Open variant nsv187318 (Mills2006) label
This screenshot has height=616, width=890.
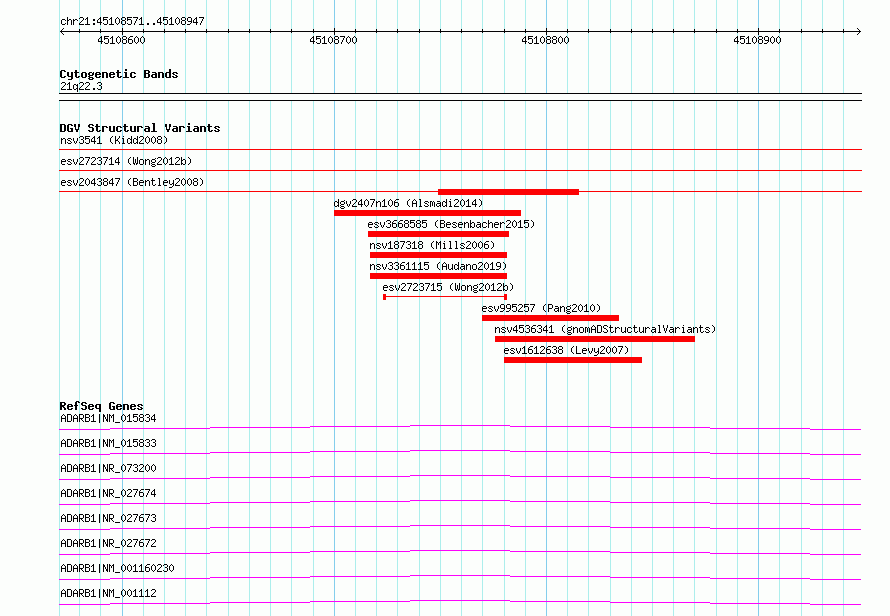click(x=432, y=245)
